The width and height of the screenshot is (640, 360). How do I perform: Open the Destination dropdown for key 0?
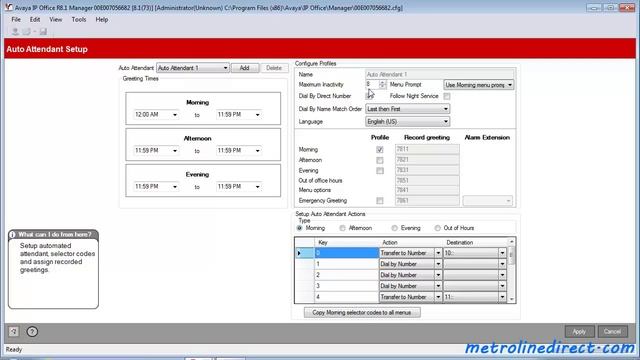click(x=502, y=253)
